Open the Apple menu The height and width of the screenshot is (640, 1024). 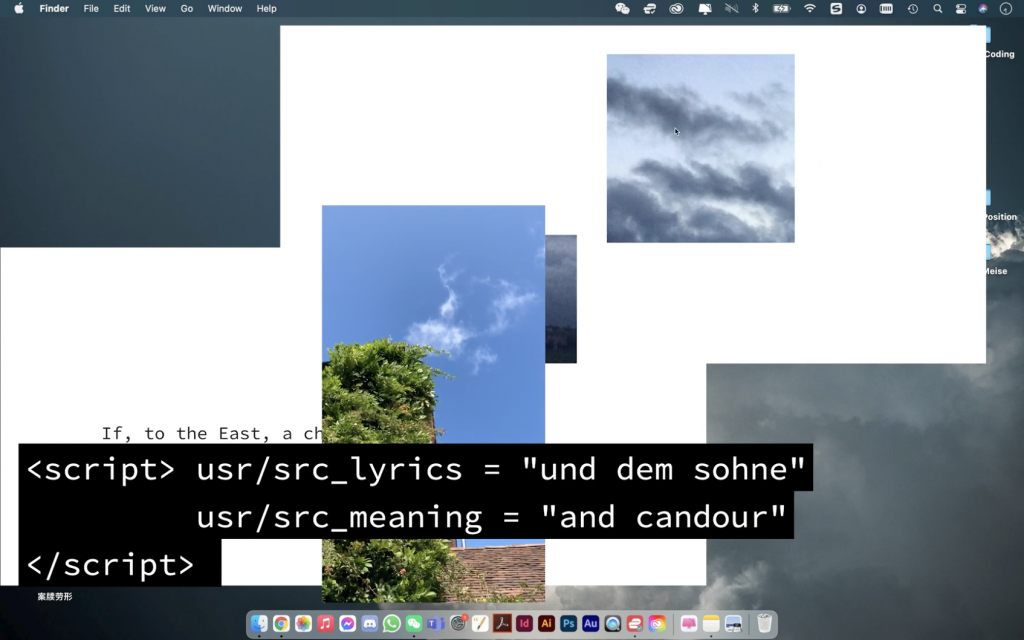pos(19,8)
